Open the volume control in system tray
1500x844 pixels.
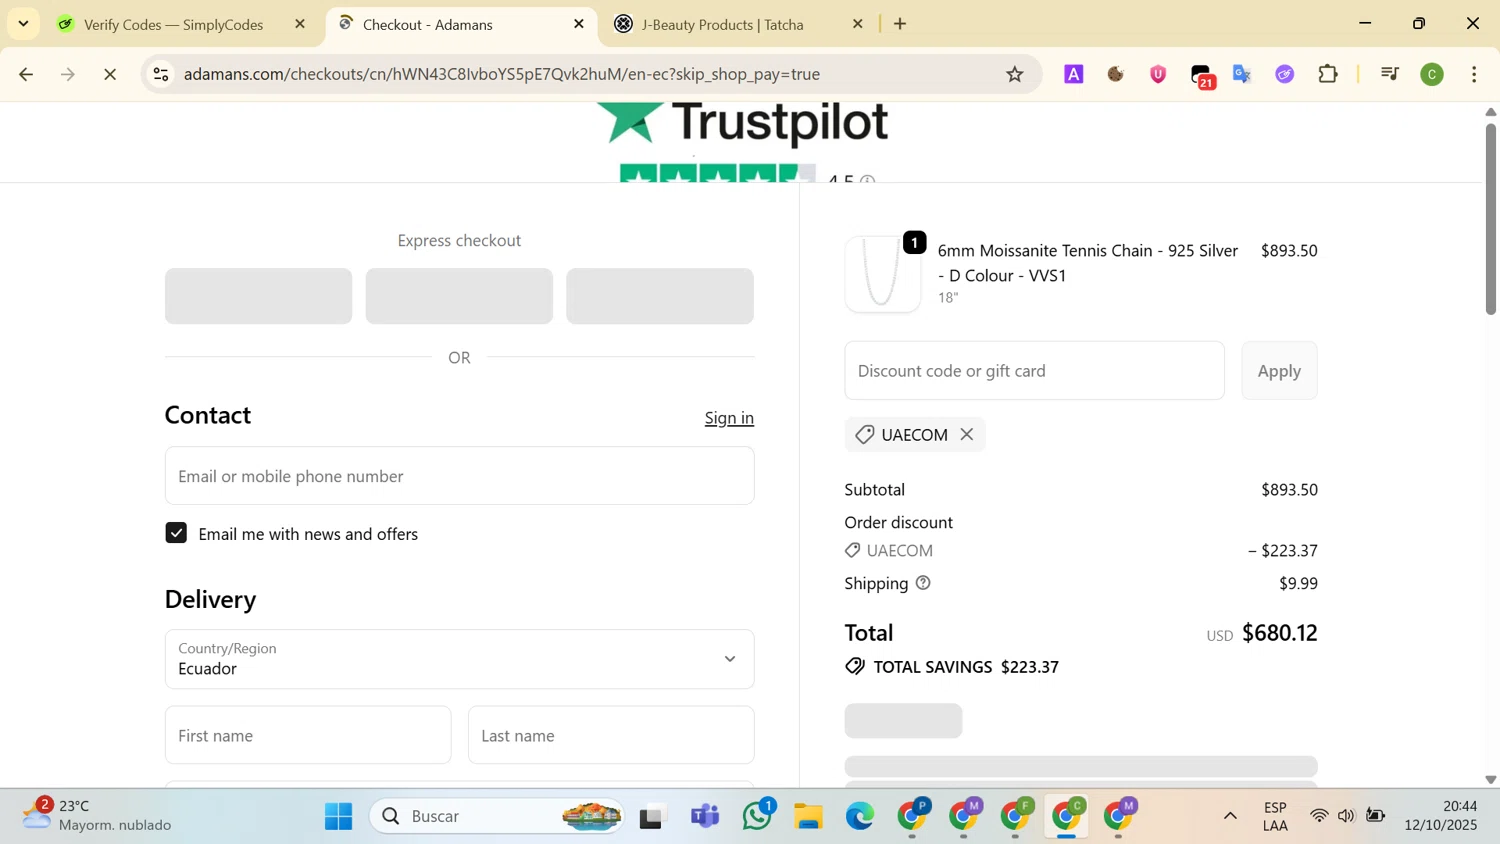(1347, 817)
